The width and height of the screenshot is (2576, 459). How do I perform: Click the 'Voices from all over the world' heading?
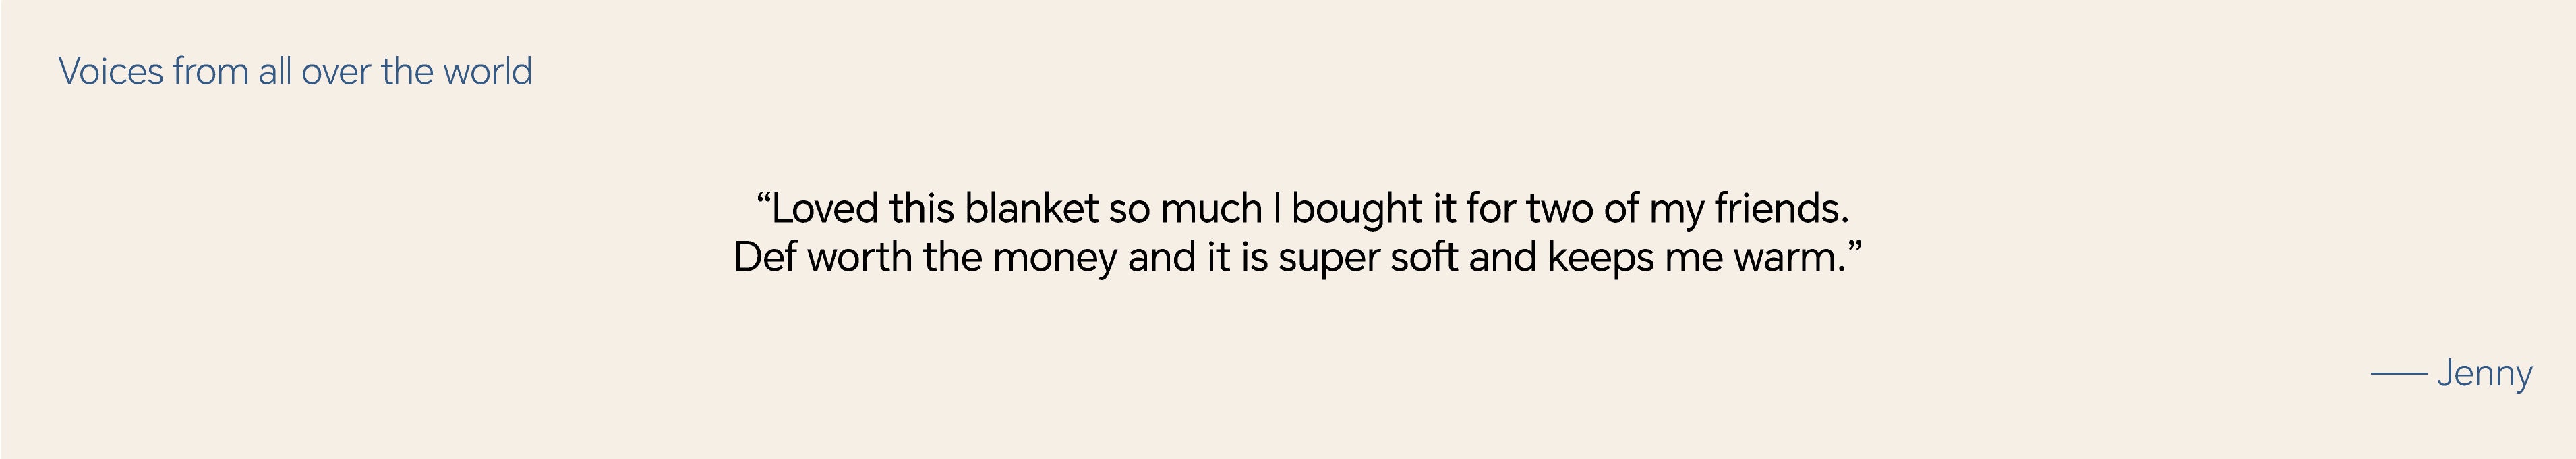[295, 71]
